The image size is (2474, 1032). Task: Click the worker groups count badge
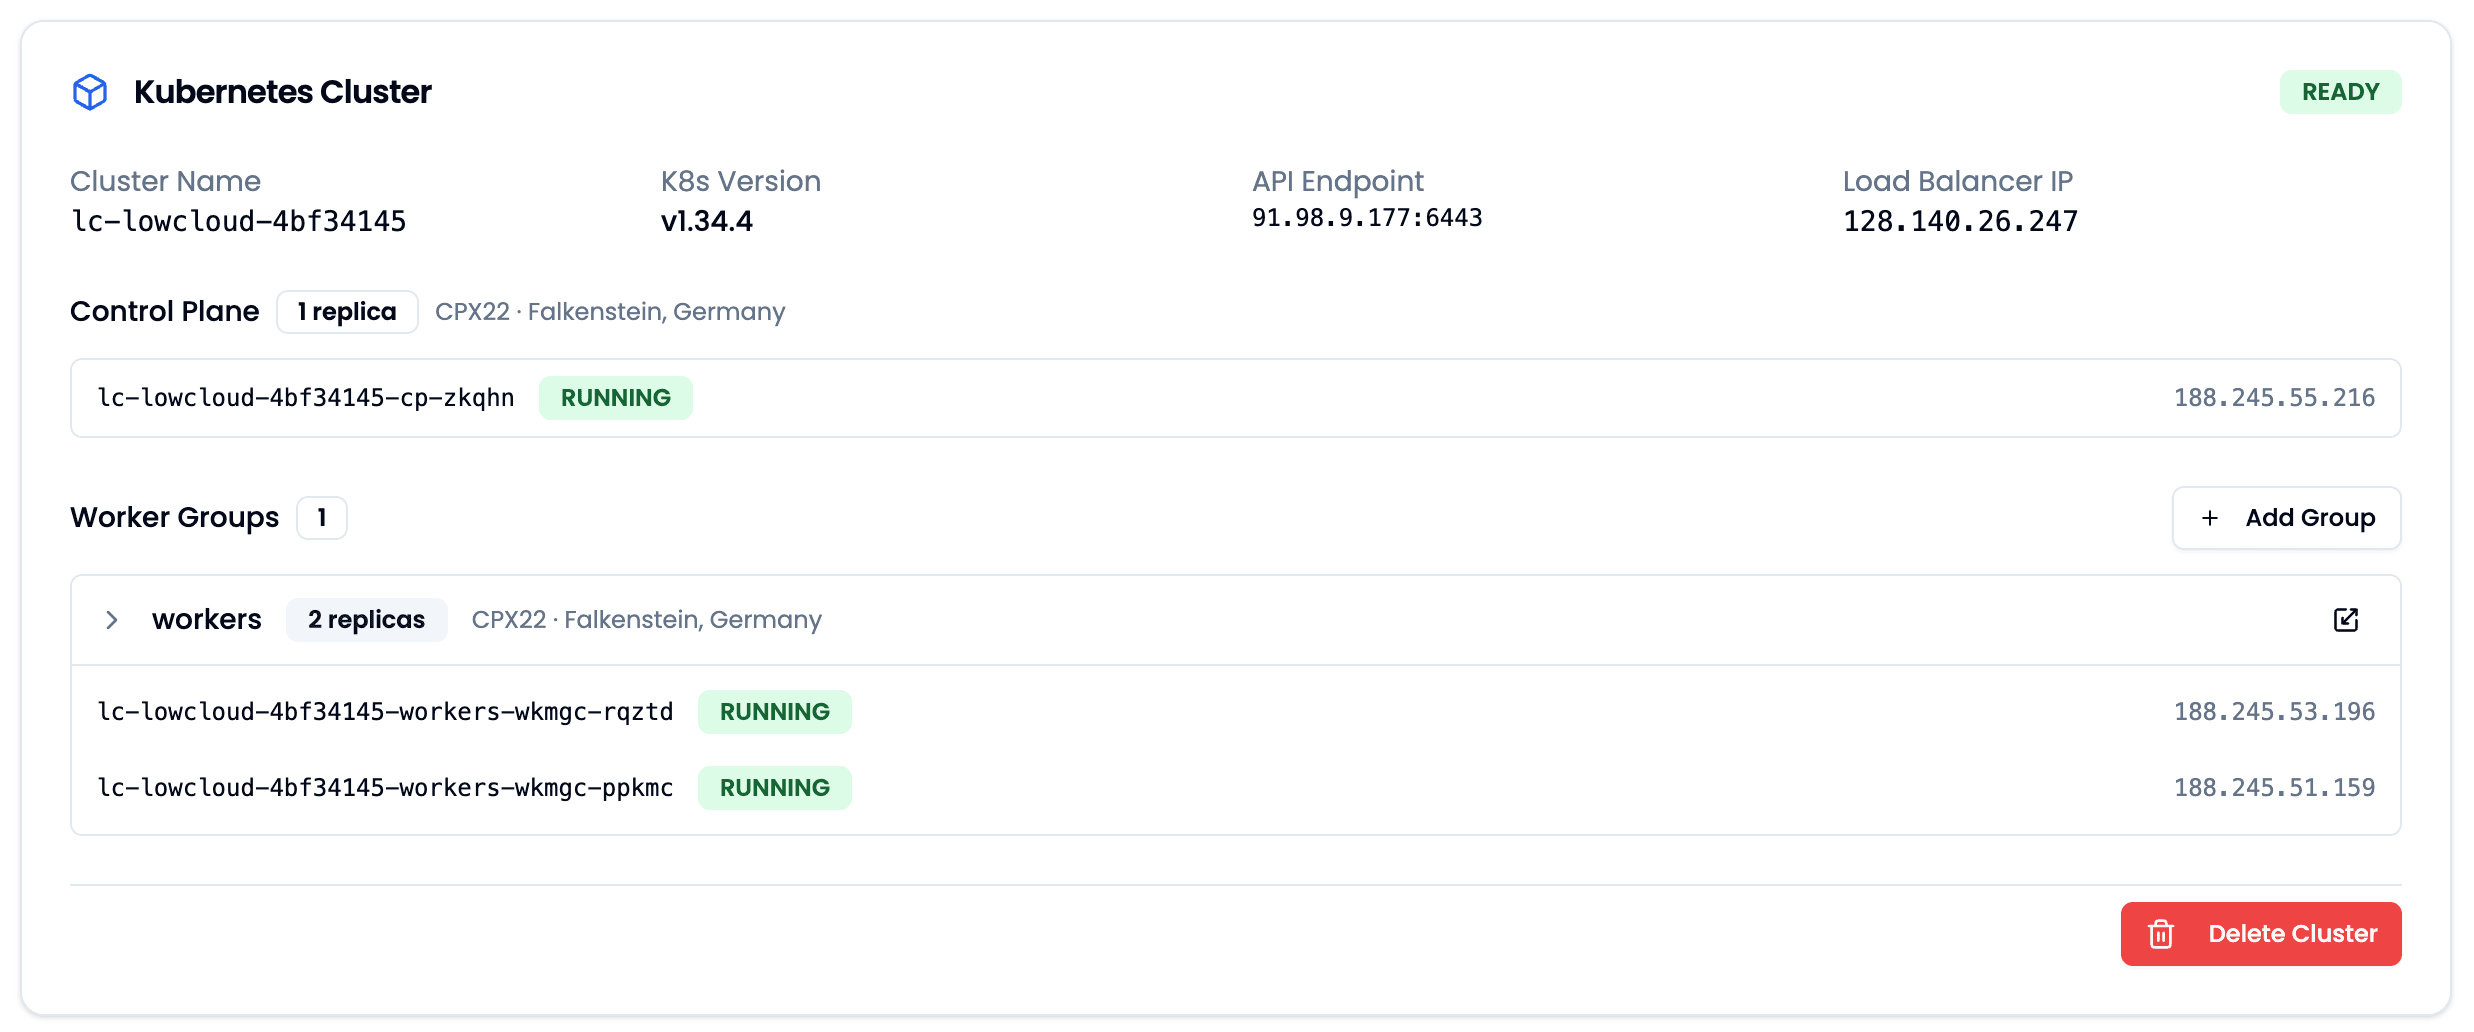click(x=321, y=518)
